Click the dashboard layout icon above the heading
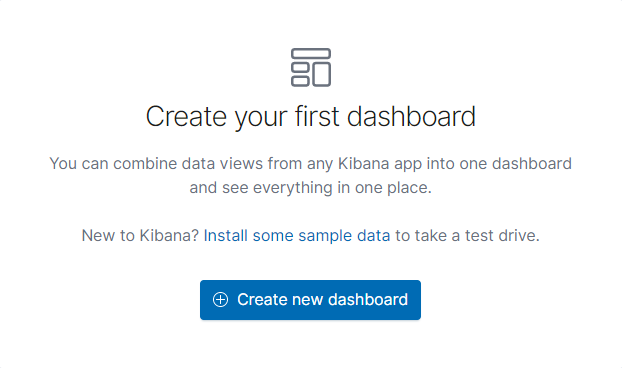 [311, 67]
